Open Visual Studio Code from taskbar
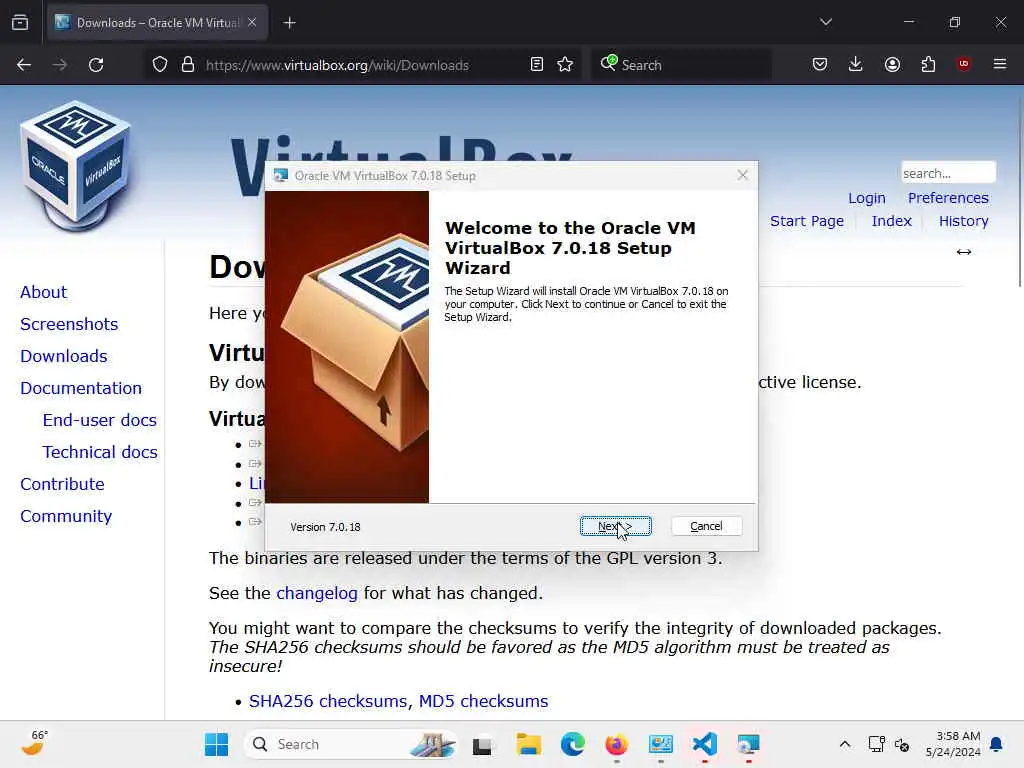This screenshot has width=1024, height=768. 705,744
